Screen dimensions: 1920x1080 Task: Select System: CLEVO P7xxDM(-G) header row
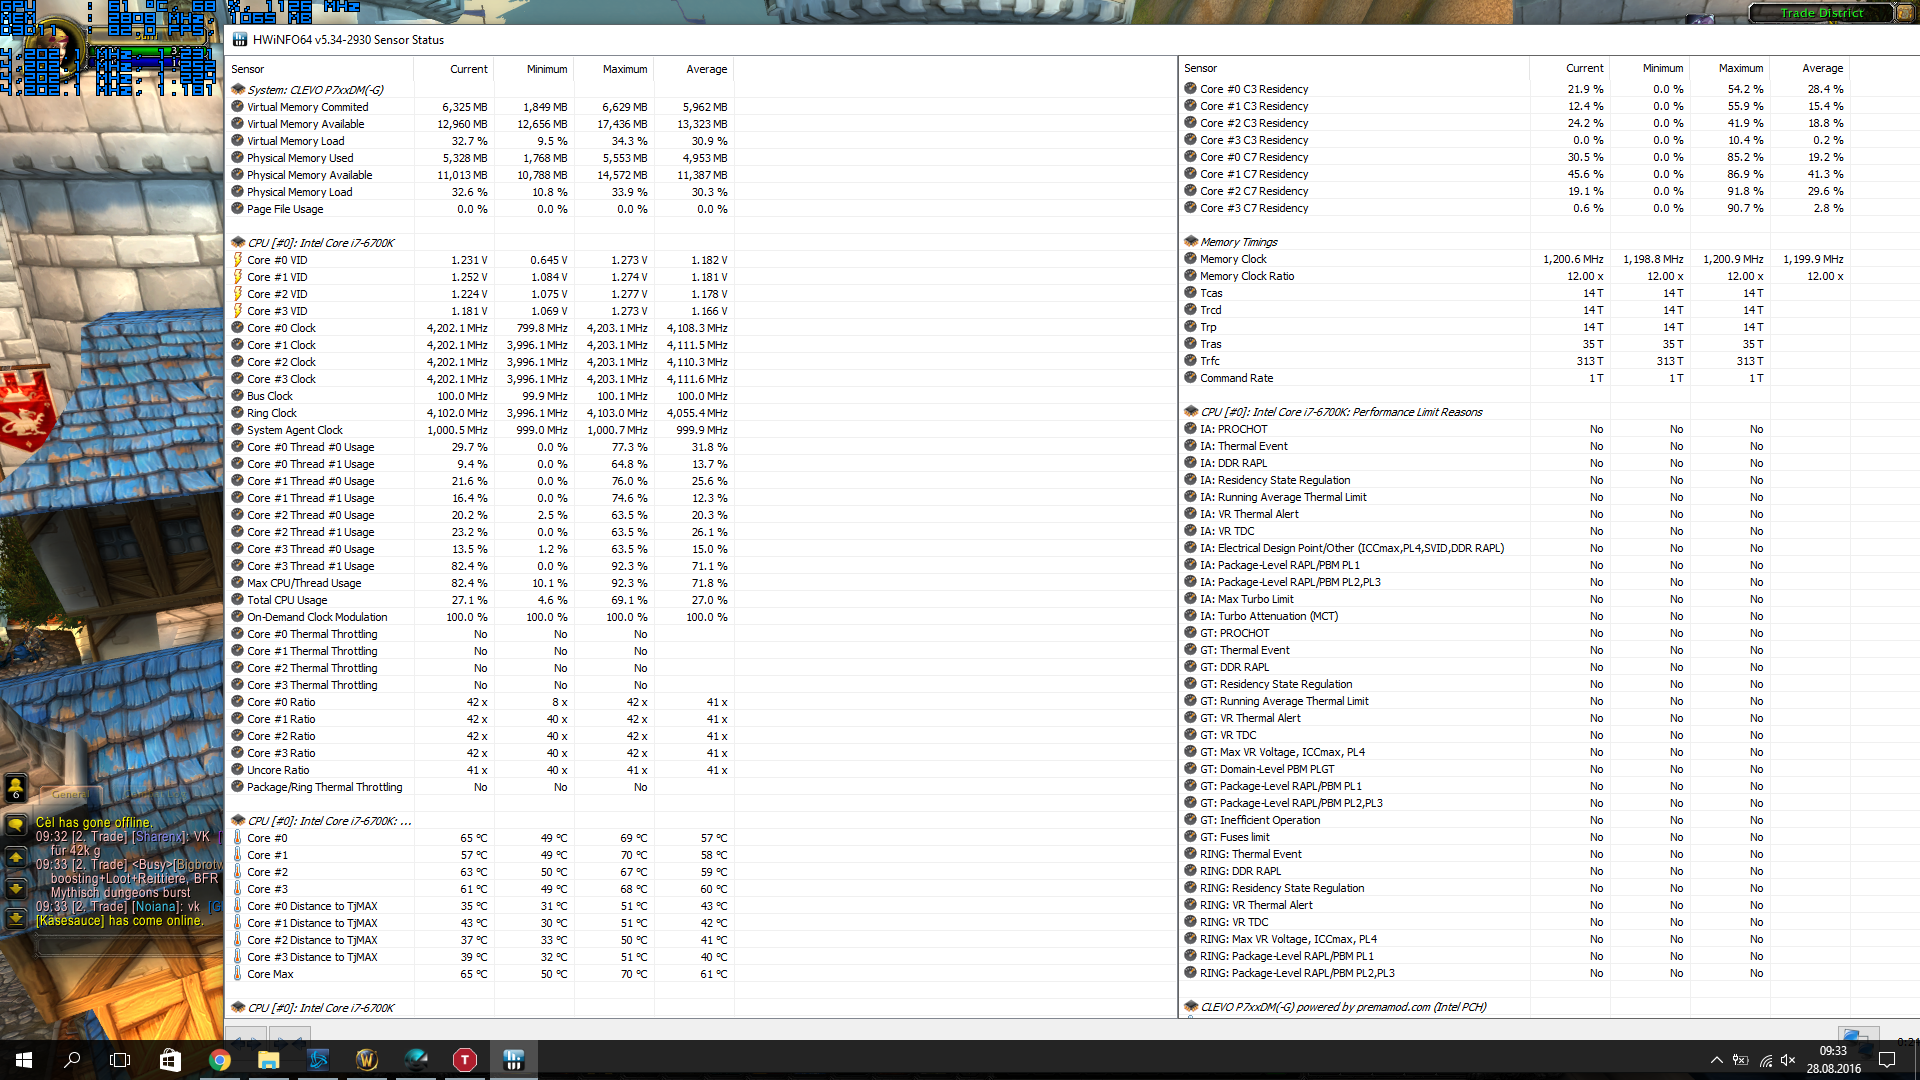pos(480,90)
